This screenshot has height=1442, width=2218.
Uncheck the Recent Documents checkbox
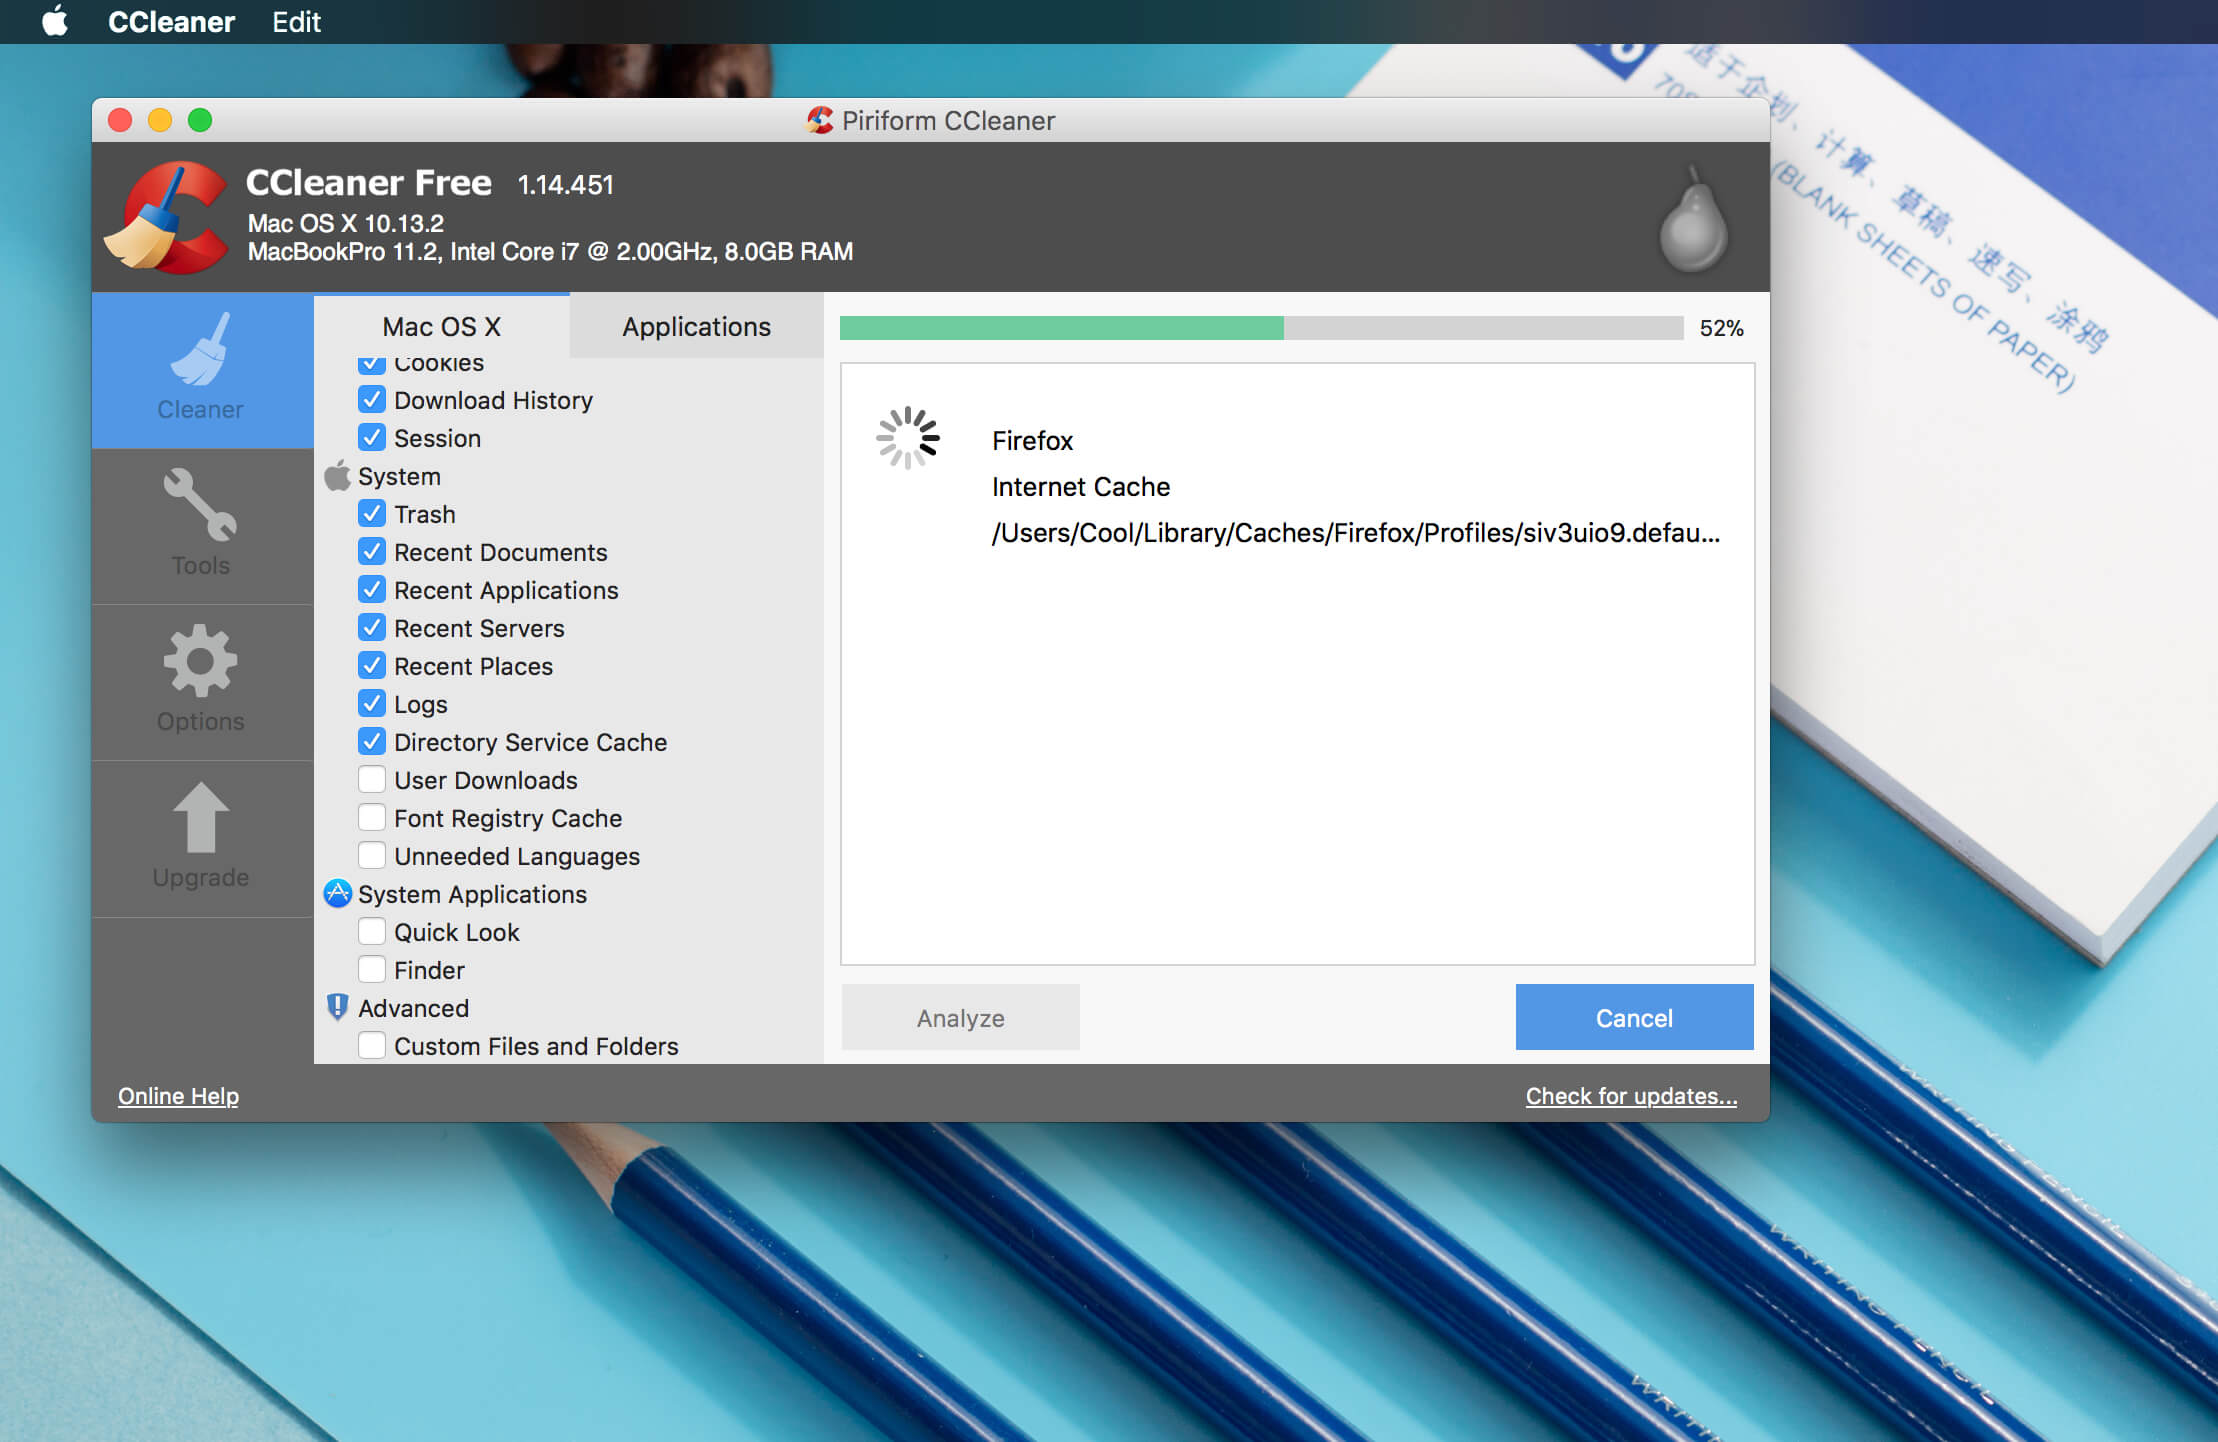pos(372,552)
